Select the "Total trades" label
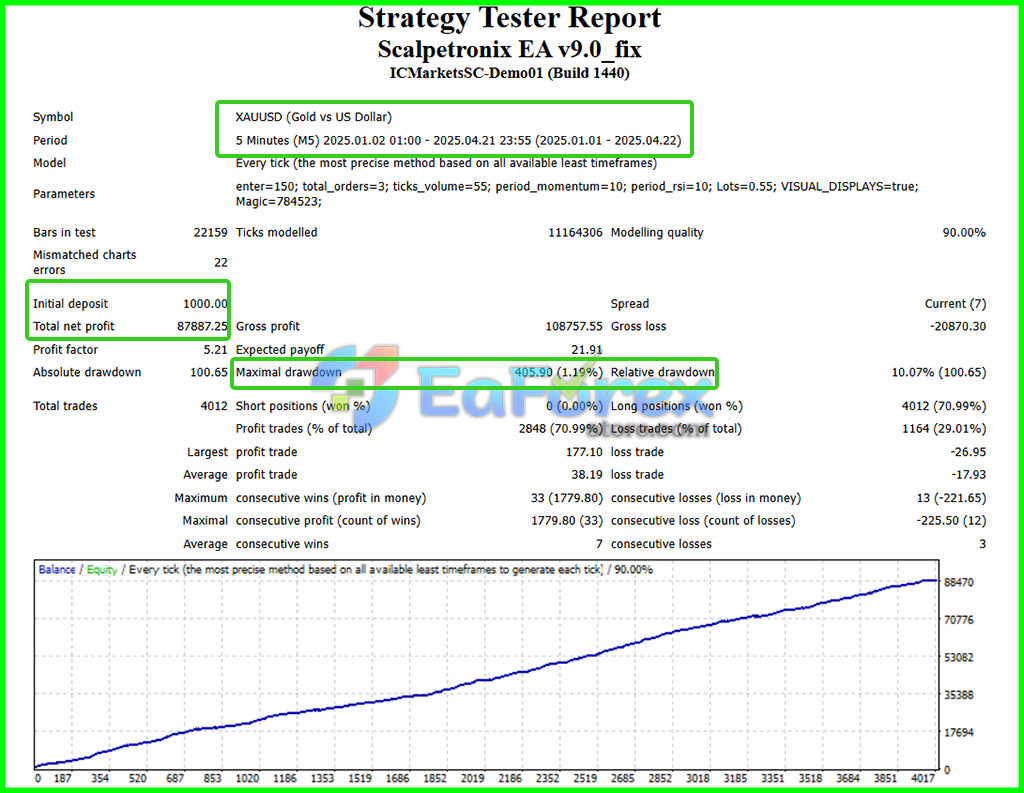This screenshot has height=793, width=1024. (x=65, y=406)
